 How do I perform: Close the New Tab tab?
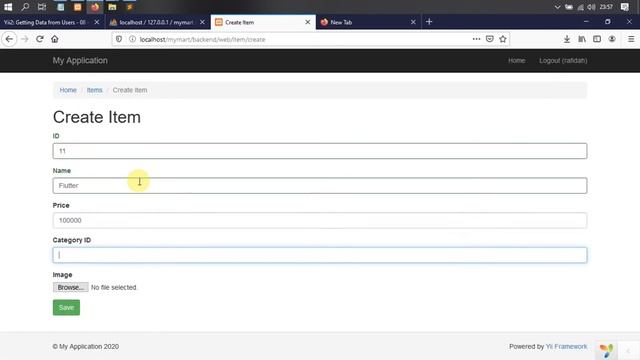[413, 22]
